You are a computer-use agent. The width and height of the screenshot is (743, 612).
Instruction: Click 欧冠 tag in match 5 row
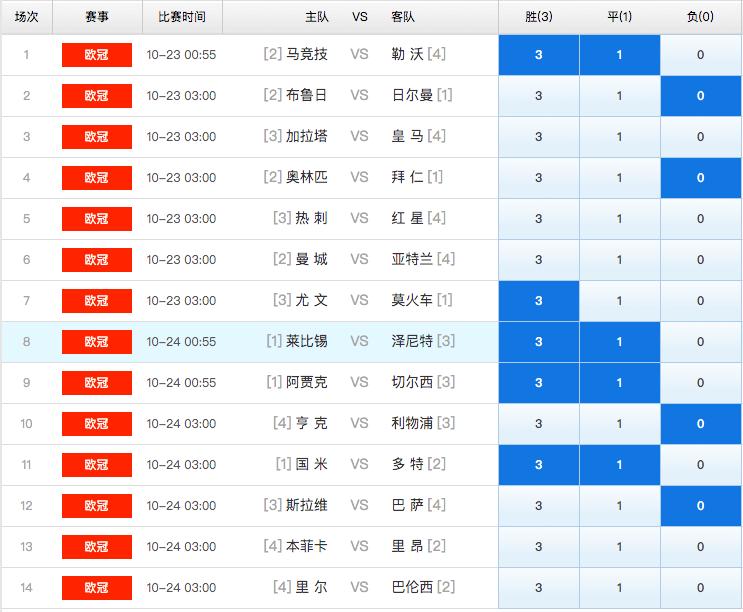pyautogui.click(x=97, y=219)
